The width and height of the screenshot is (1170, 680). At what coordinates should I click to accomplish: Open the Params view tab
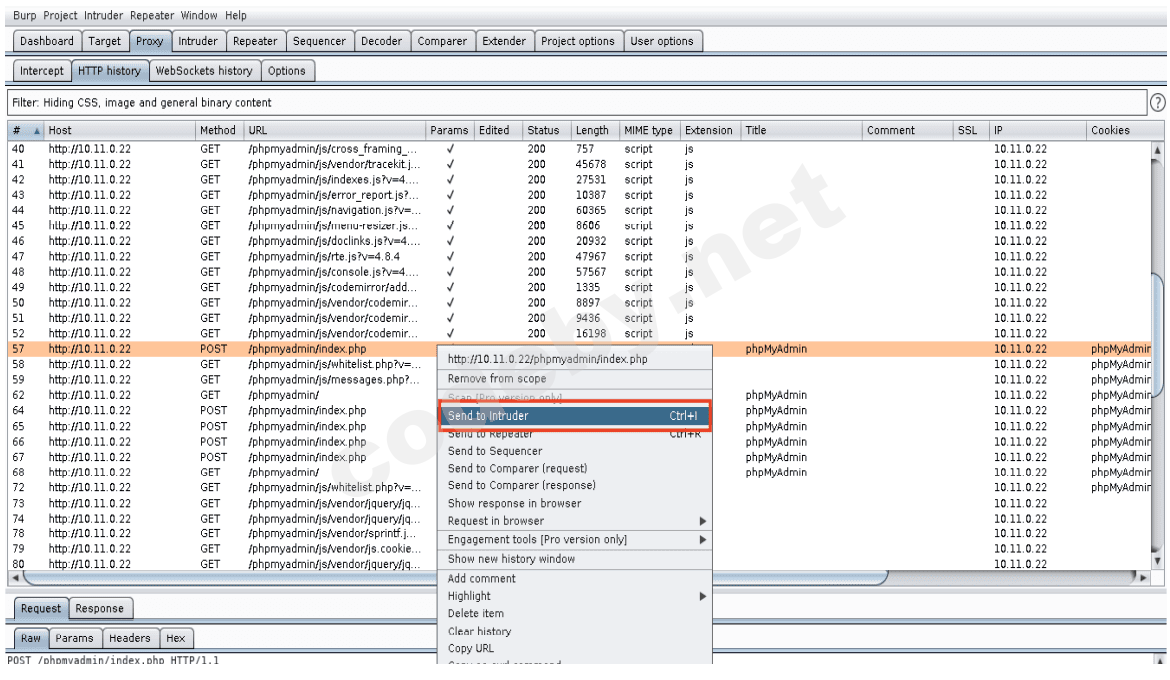click(74, 638)
